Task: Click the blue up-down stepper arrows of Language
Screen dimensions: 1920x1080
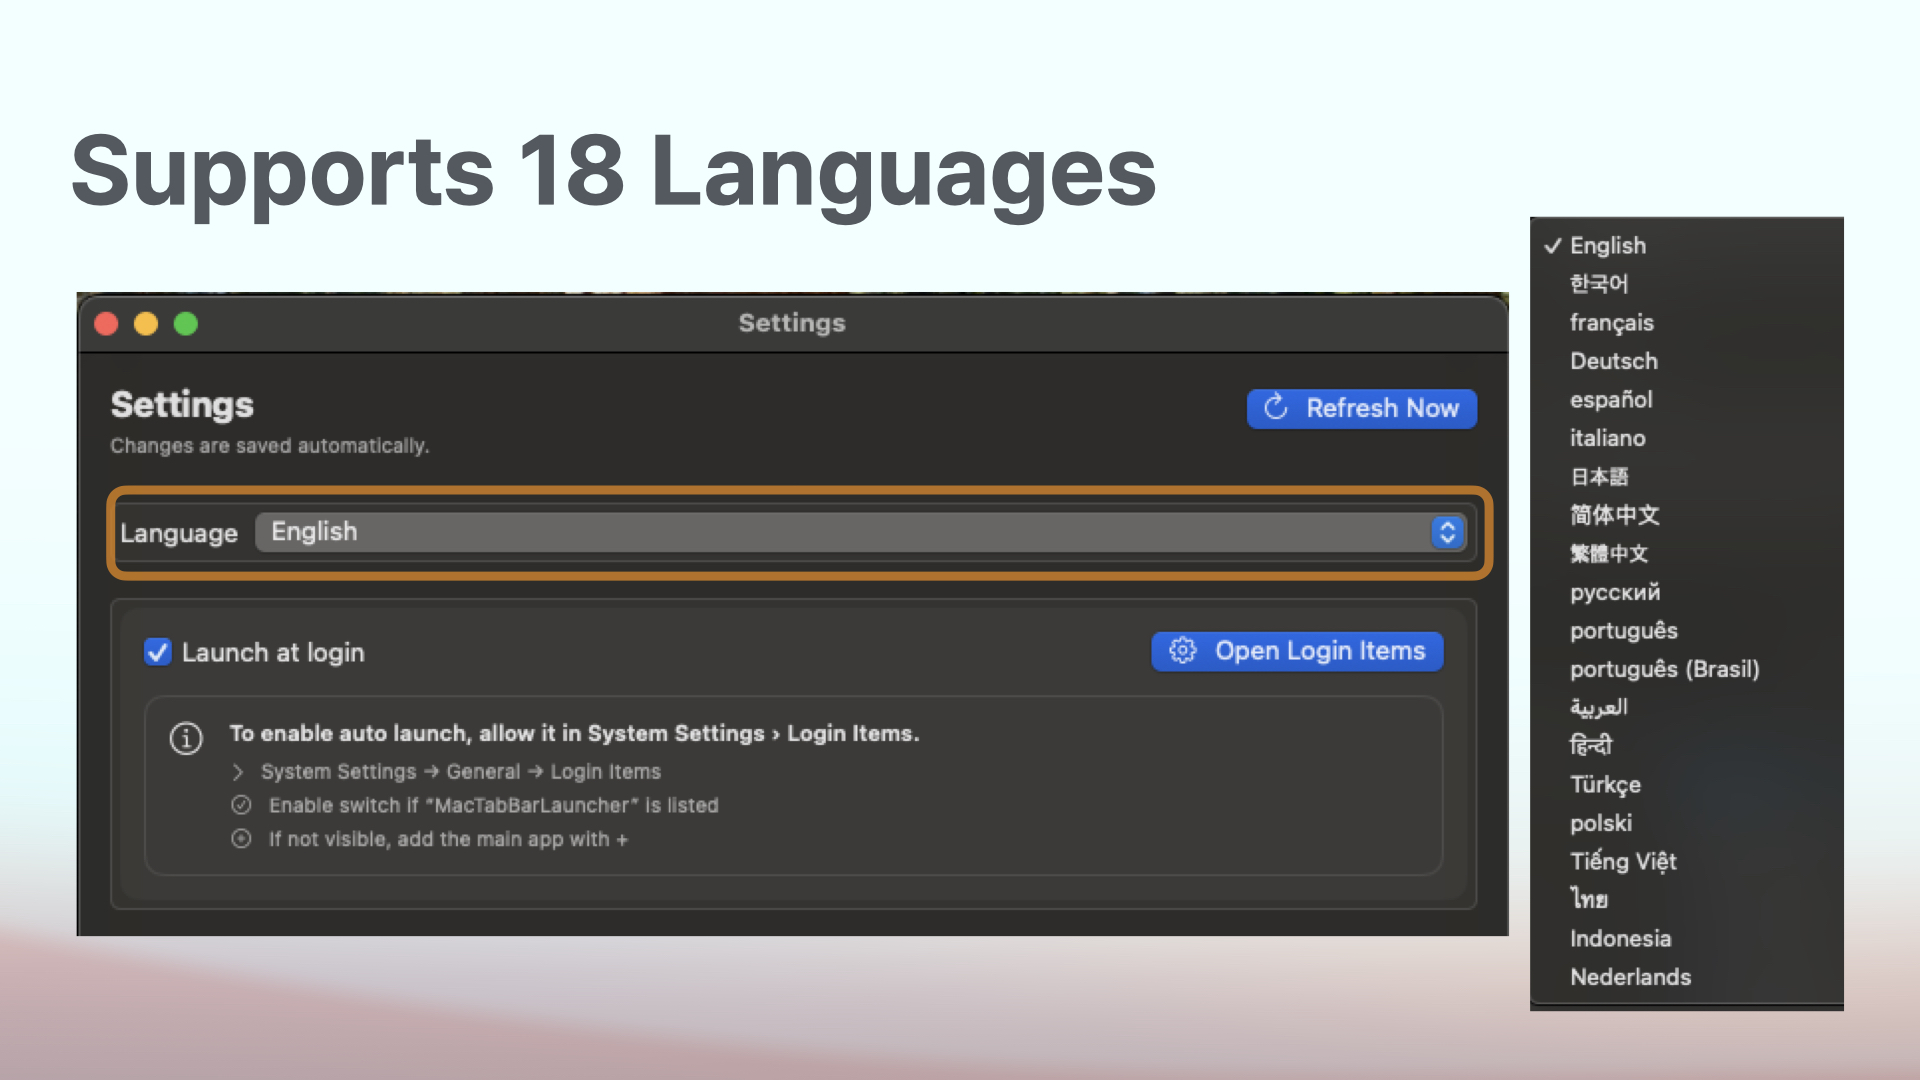Action: [1447, 532]
